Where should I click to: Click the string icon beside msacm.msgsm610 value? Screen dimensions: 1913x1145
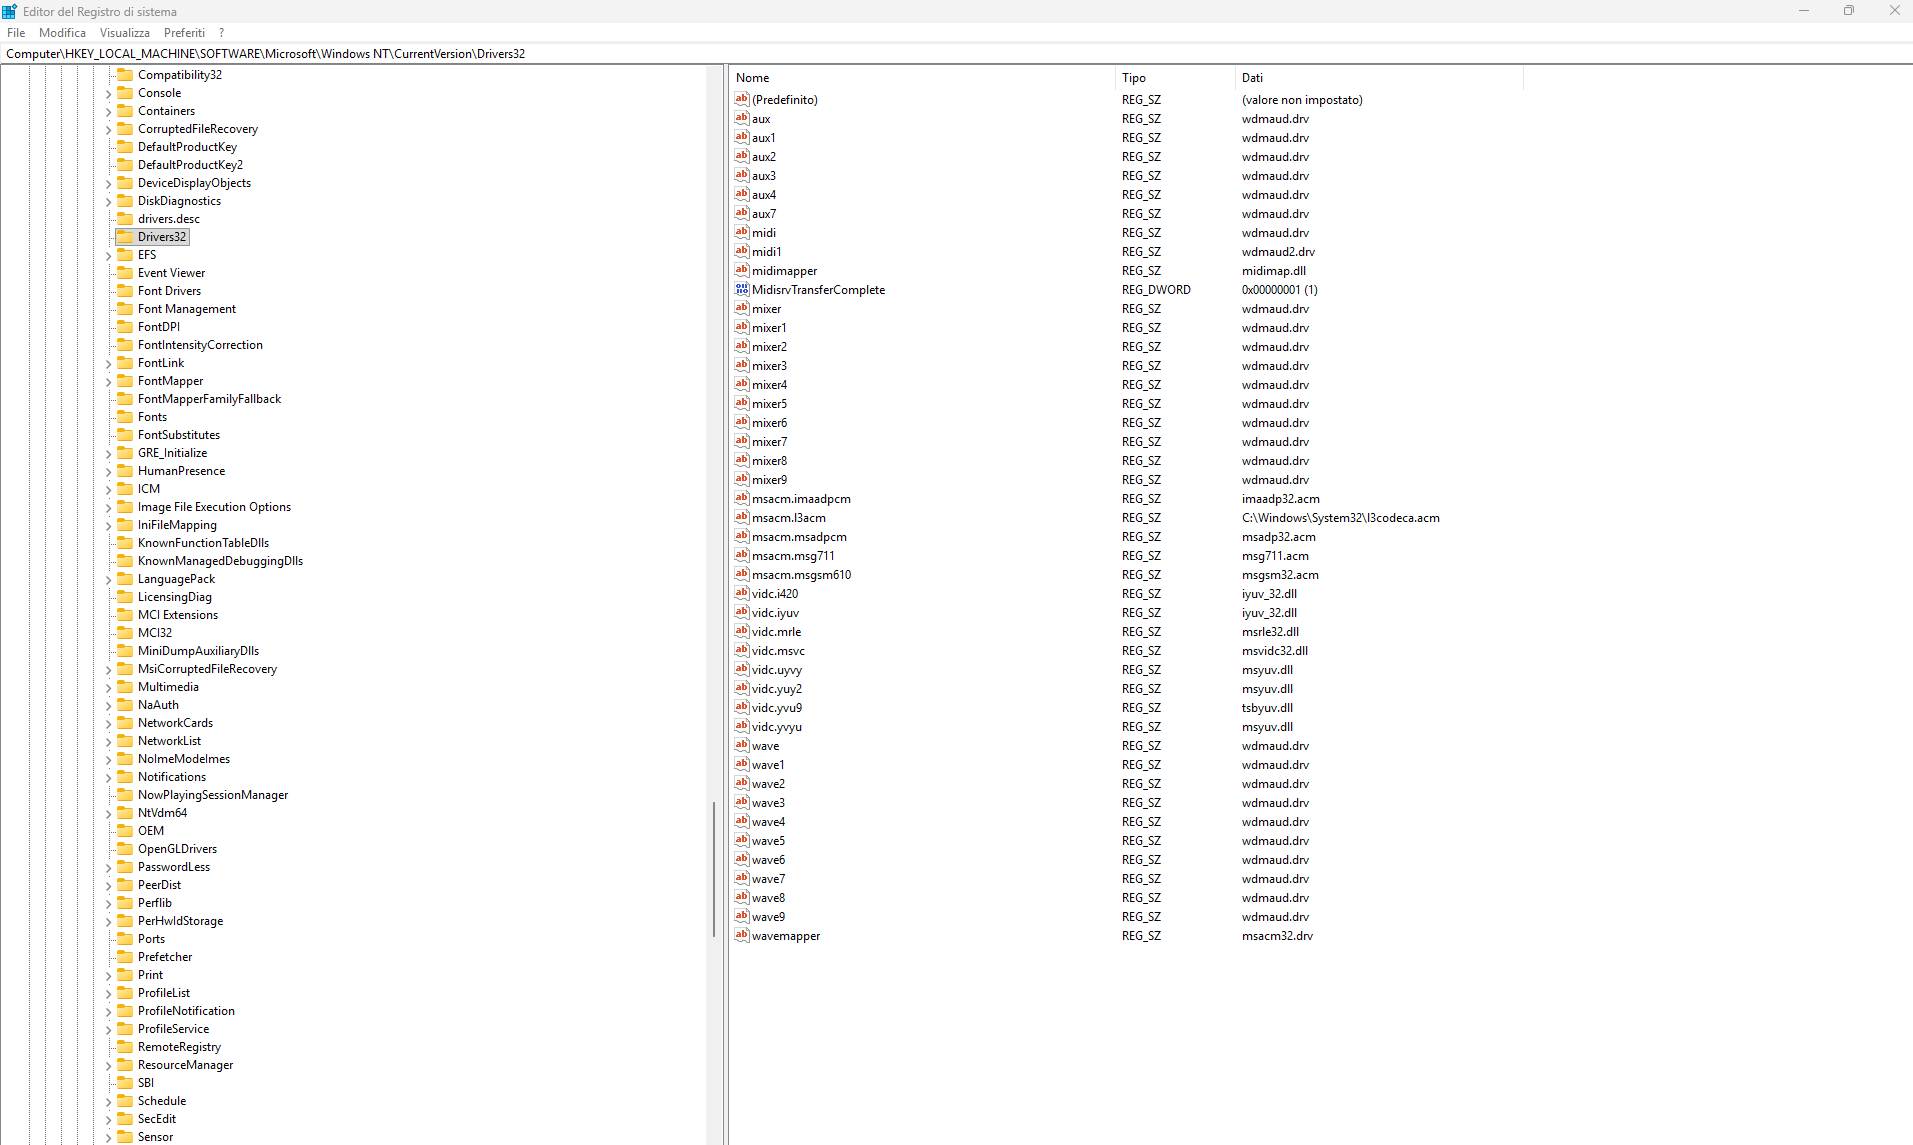pyautogui.click(x=742, y=574)
